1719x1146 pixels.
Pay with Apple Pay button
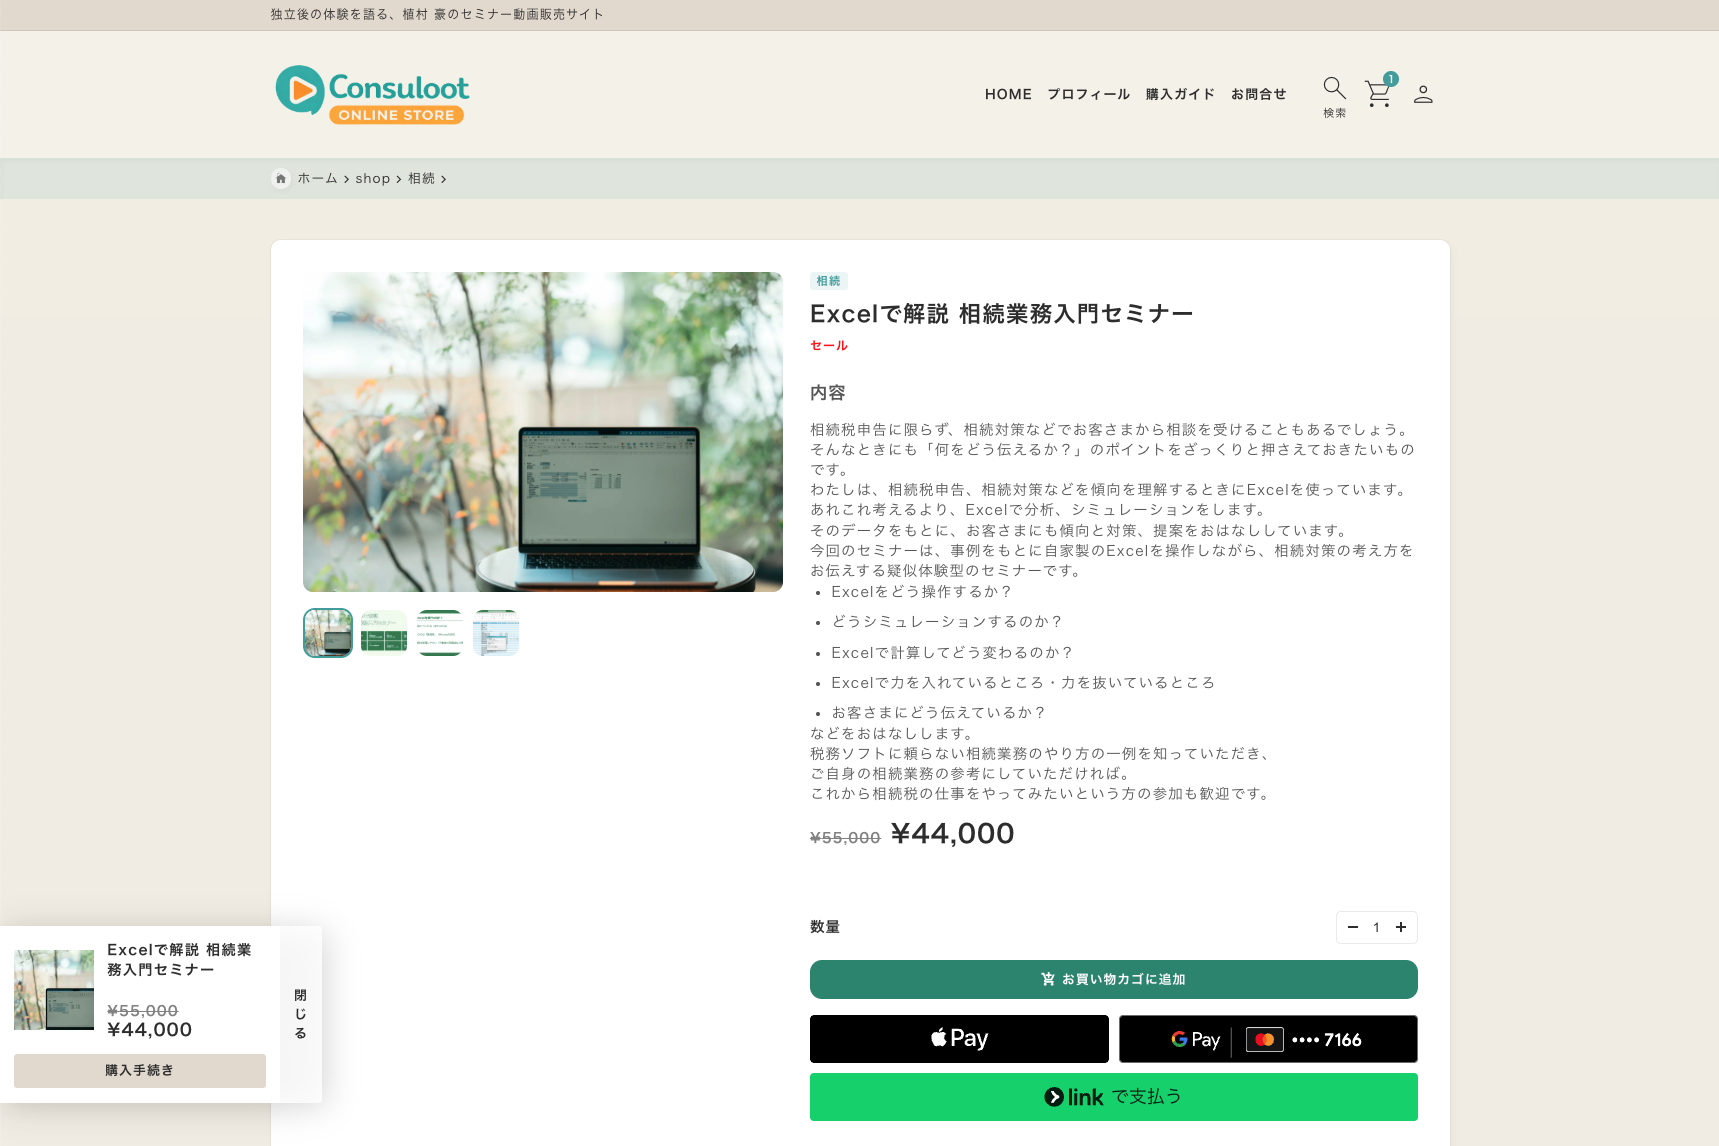tap(959, 1039)
